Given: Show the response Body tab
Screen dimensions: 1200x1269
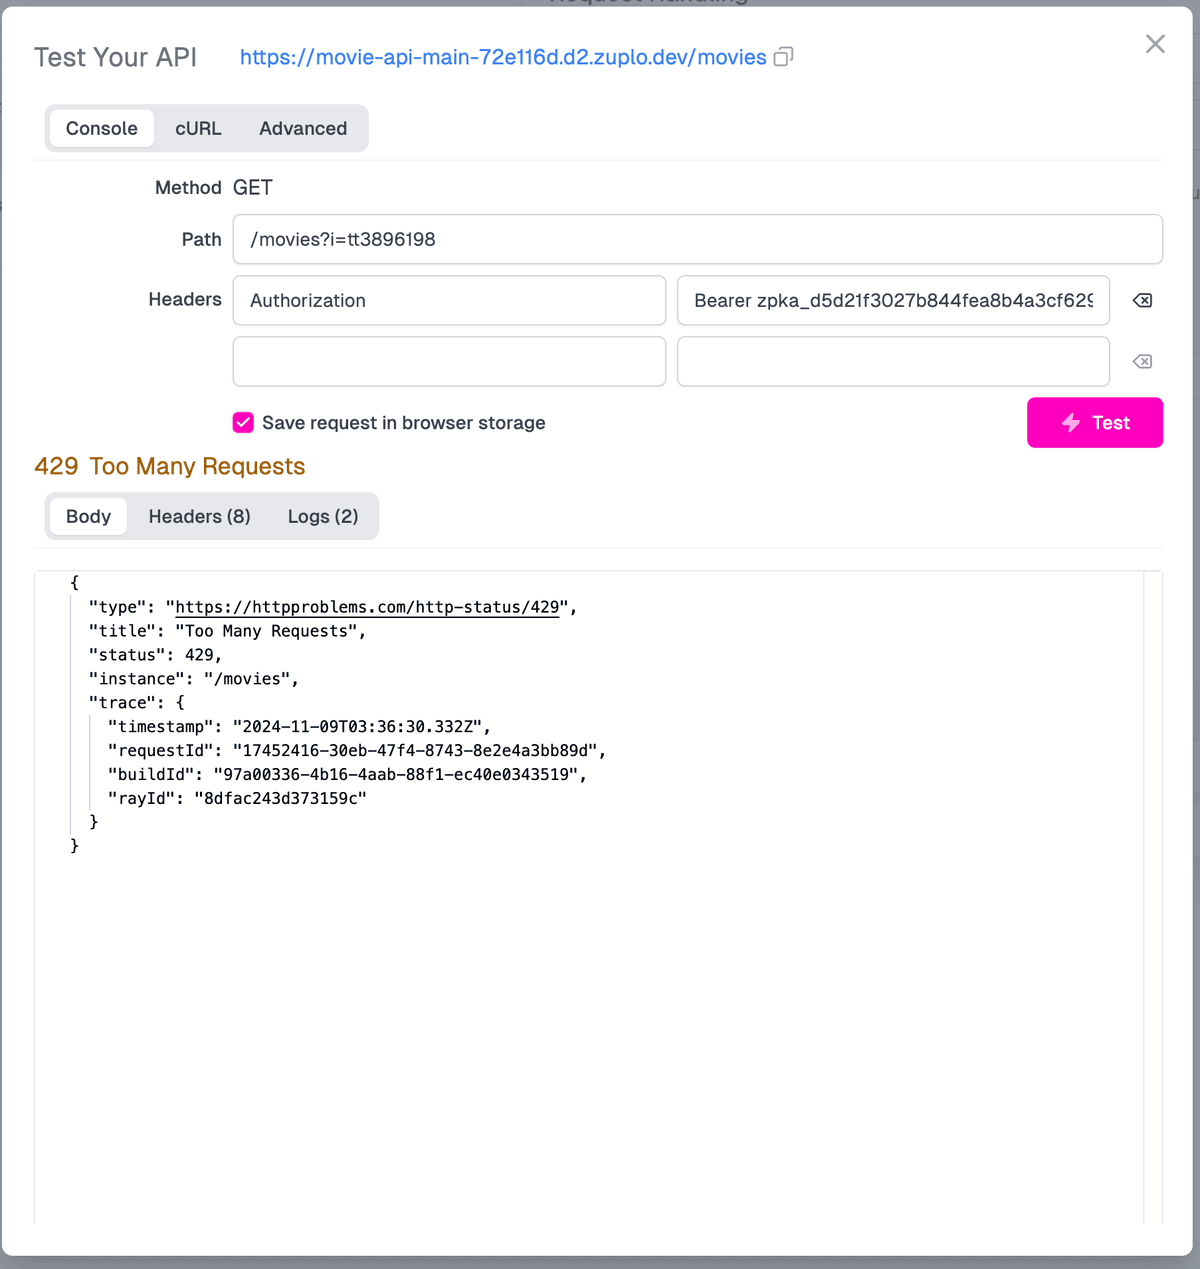Looking at the screenshot, I should pyautogui.click(x=88, y=516).
